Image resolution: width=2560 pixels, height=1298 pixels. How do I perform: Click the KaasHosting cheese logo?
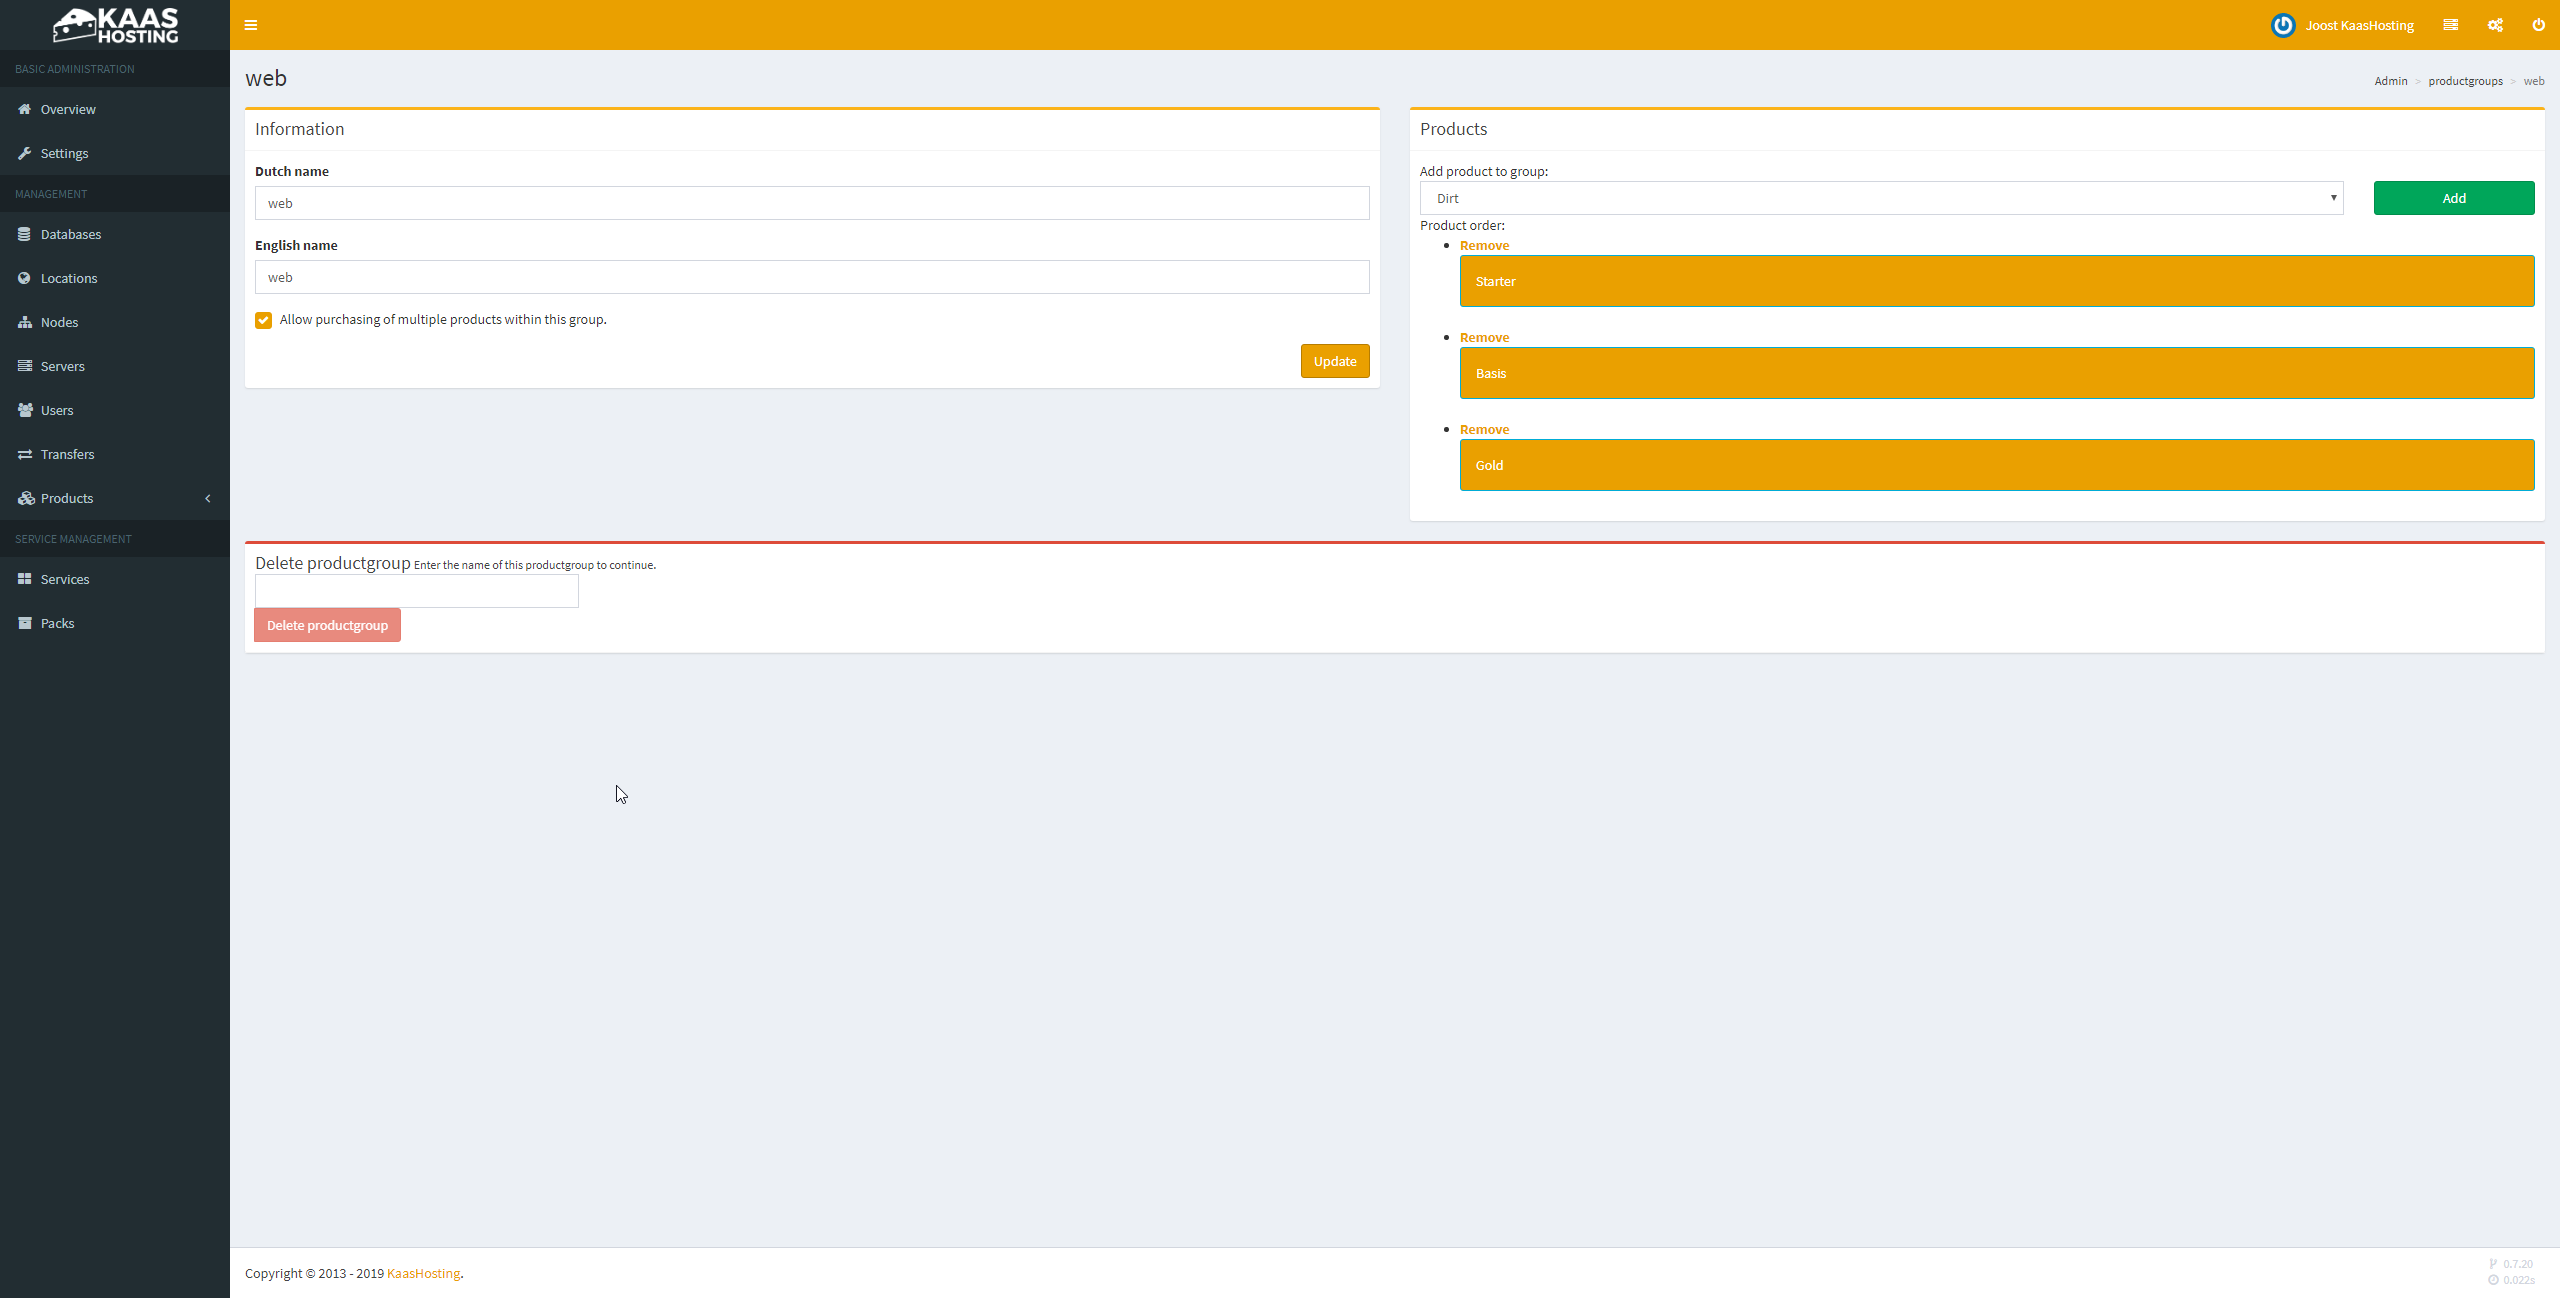(115, 25)
